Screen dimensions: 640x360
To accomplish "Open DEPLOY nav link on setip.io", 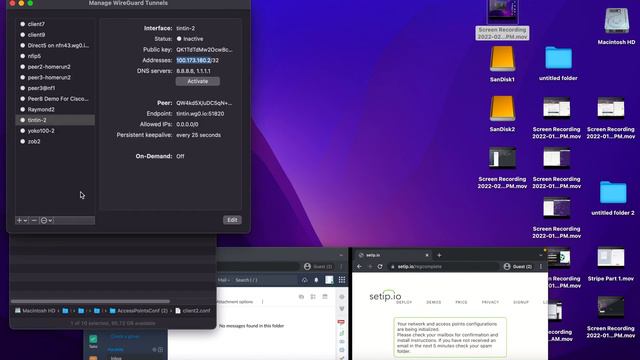I will click(404, 302).
